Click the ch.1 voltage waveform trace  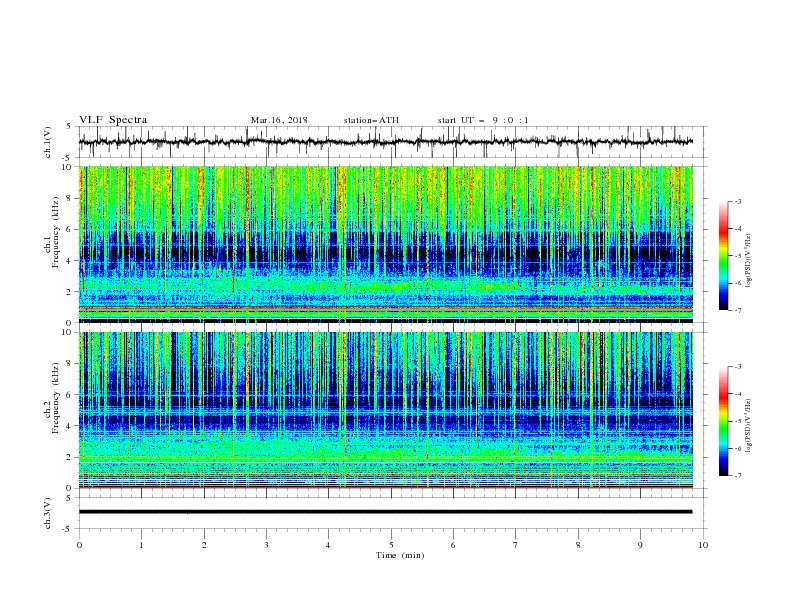pyautogui.click(x=385, y=142)
